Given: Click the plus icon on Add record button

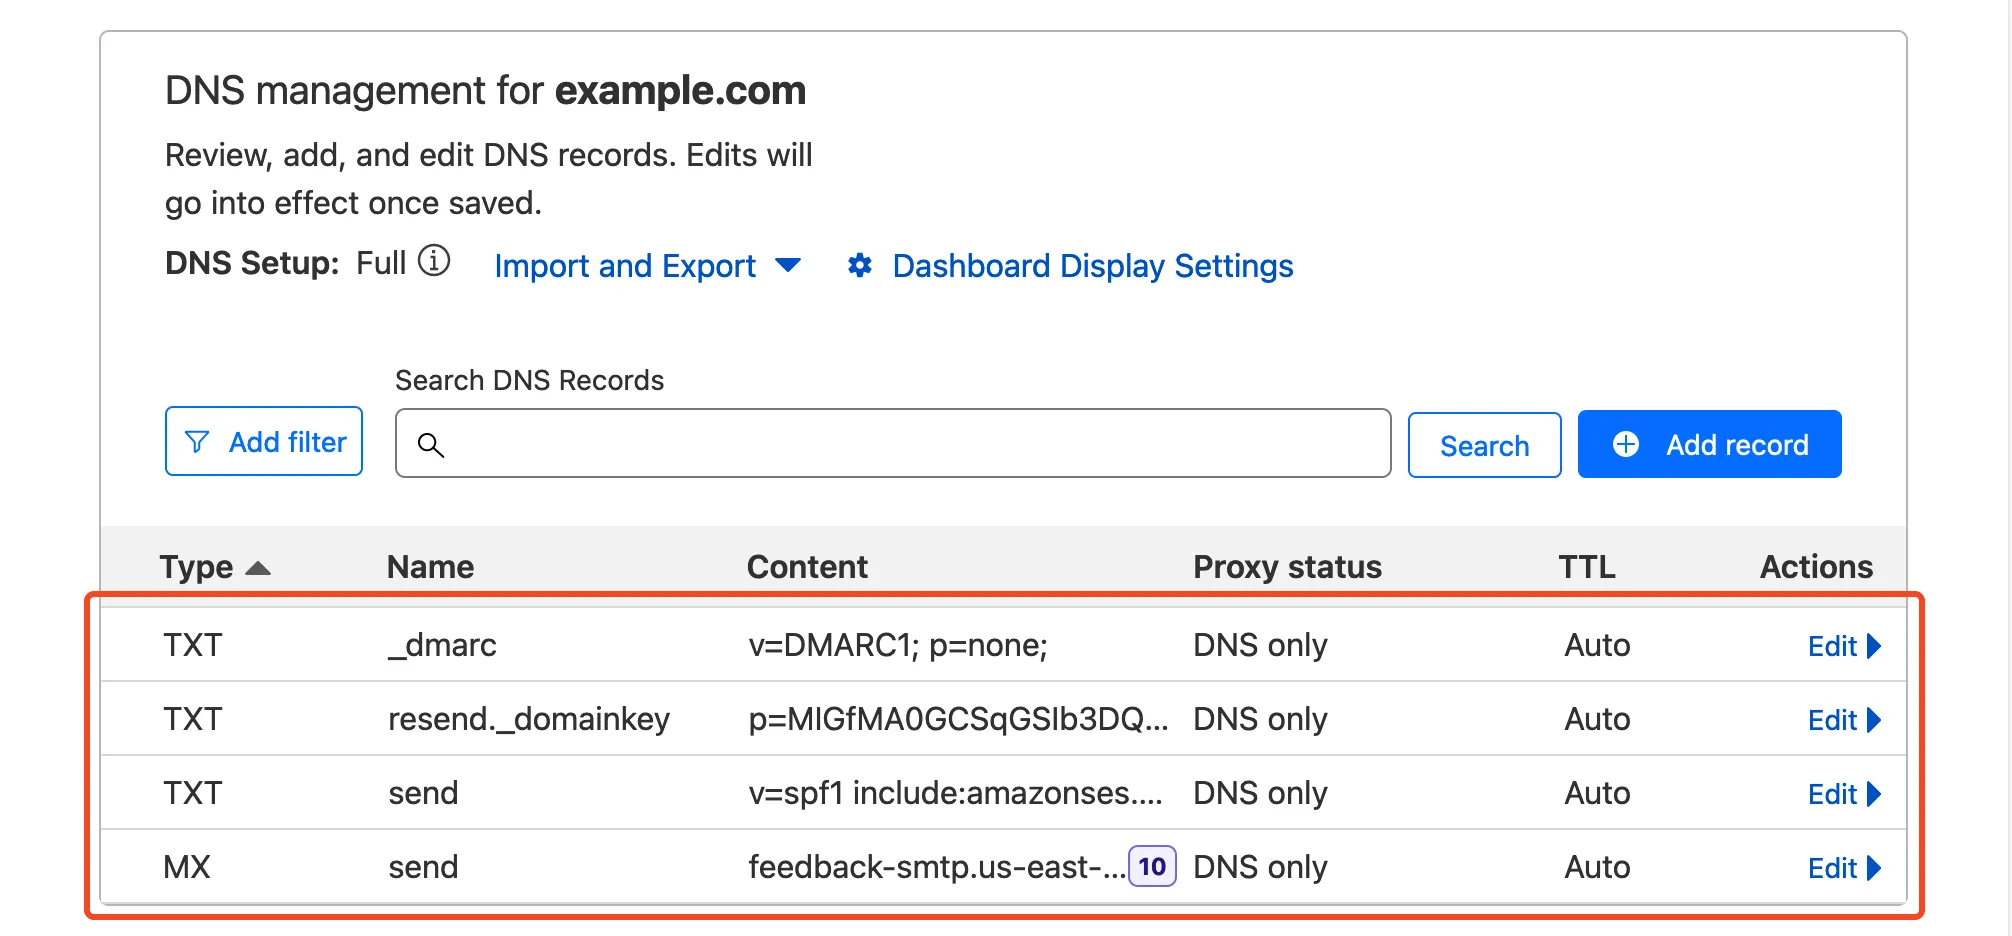Looking at the screenshot, I should click(x=1625, y=444).
